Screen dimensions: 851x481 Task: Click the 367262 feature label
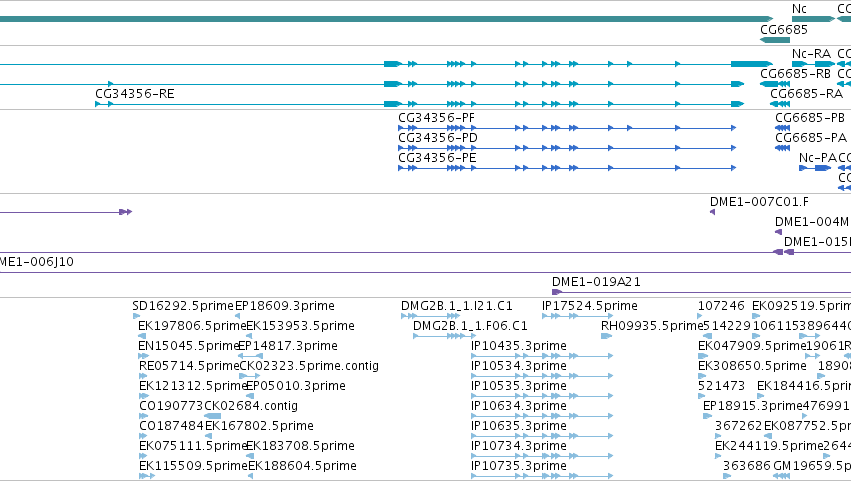(x=739, y=426)
